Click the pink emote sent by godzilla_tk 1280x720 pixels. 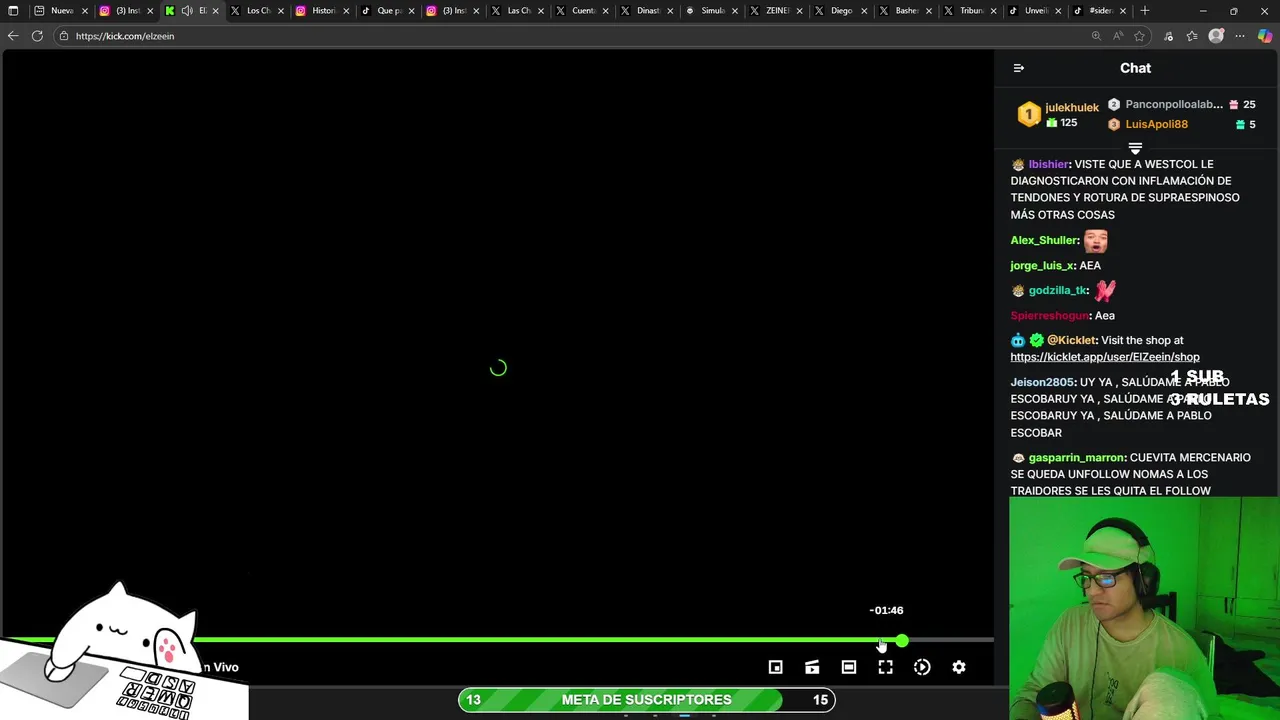(x=1104, y=290)
